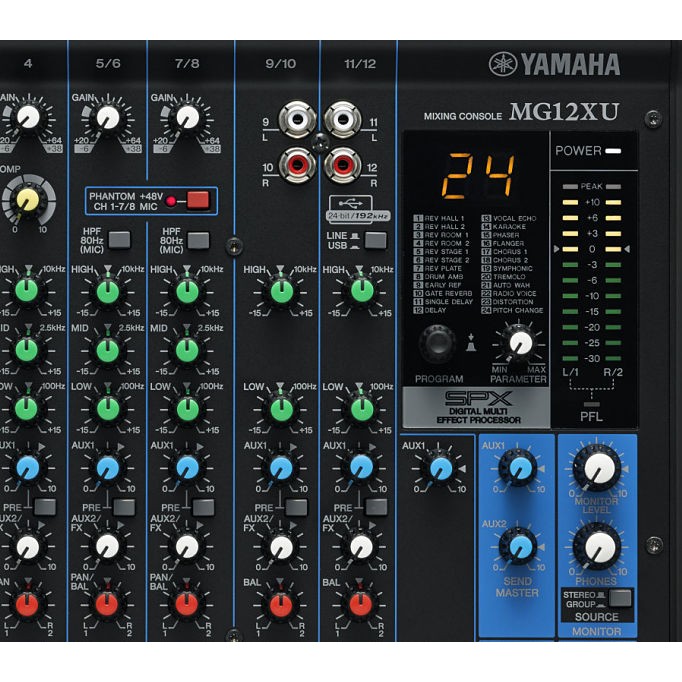The height and width of the screenshot is (682, 682).
Task: Adjust the LOW EQ knob on channel 7/8
Action: 187,409
